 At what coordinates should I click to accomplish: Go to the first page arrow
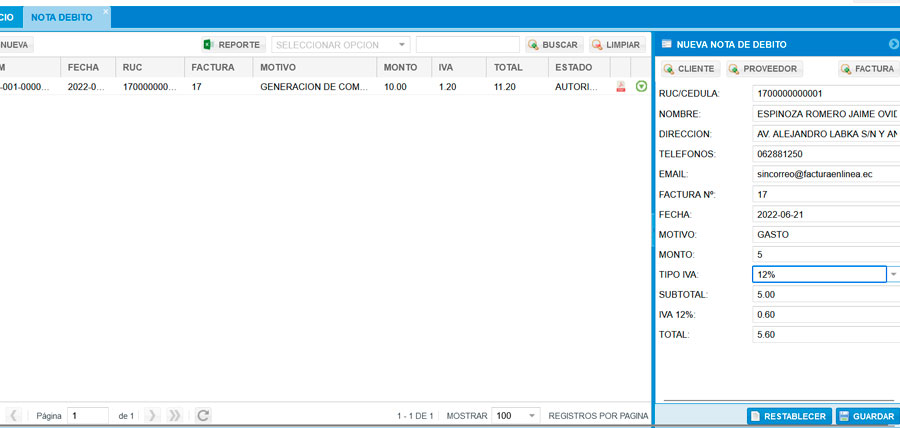[15, 415]
